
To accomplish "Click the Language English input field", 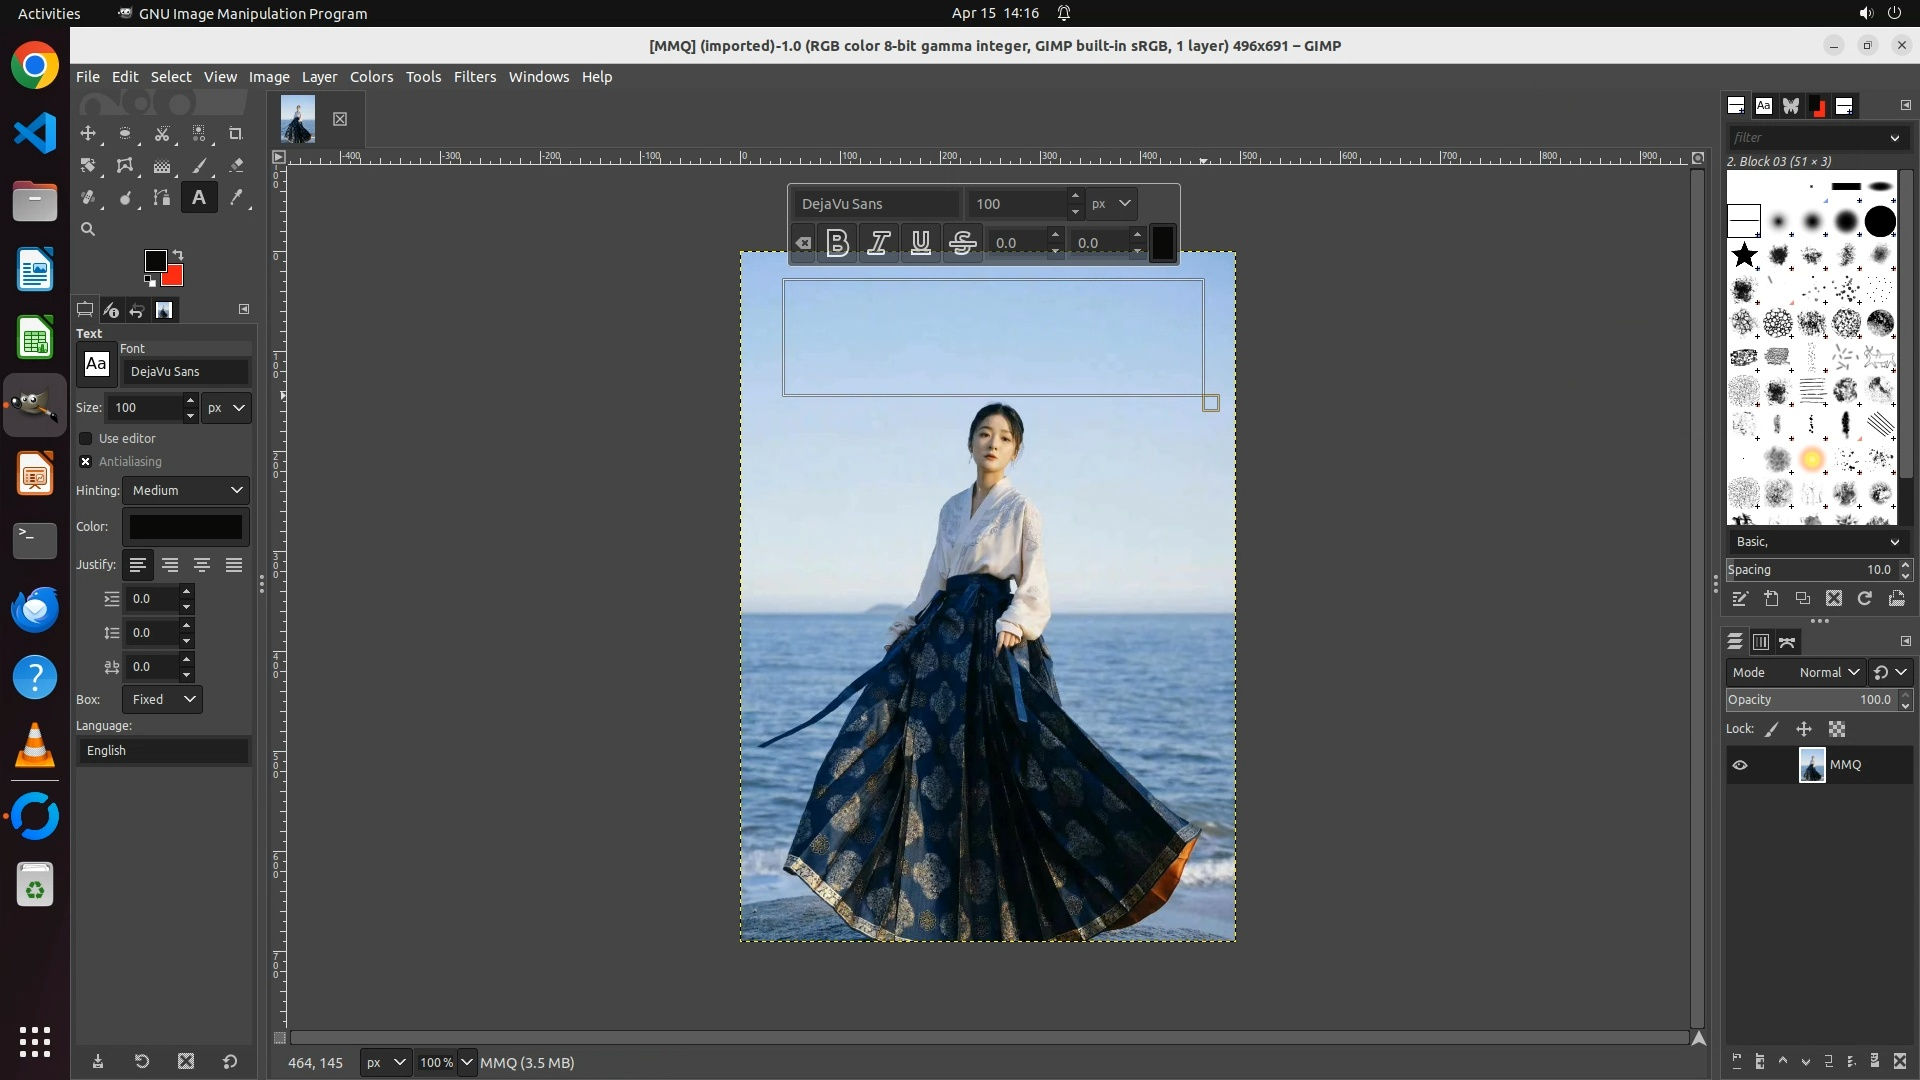I will tap(163, 751).
